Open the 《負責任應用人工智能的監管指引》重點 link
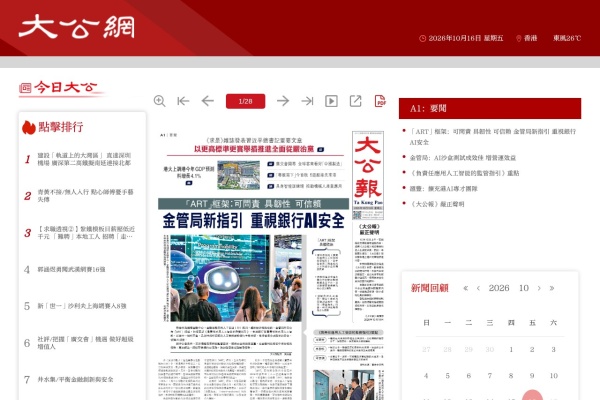Image resolution: width=600 pixels, height=400 pixels. coord(464,173)
